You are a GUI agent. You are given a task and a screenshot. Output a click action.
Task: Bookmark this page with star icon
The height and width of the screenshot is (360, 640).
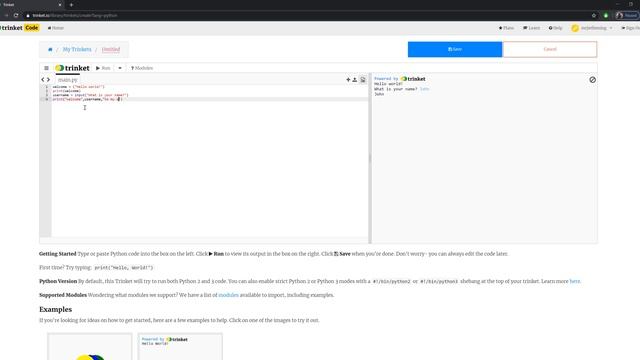(x=594, y=16)
